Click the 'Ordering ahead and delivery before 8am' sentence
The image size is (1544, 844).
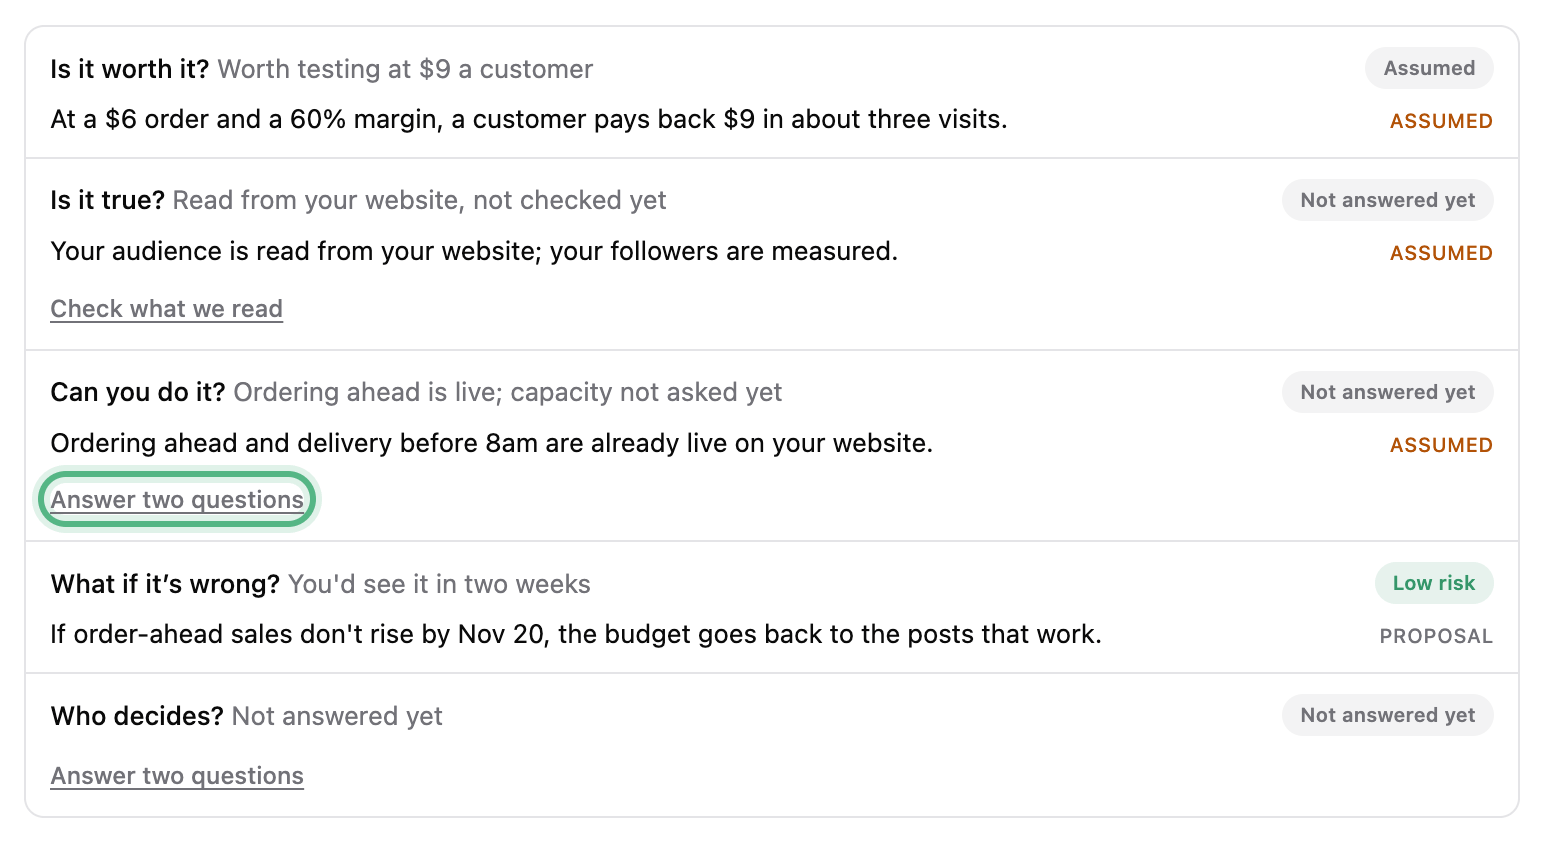click(492, 443)
